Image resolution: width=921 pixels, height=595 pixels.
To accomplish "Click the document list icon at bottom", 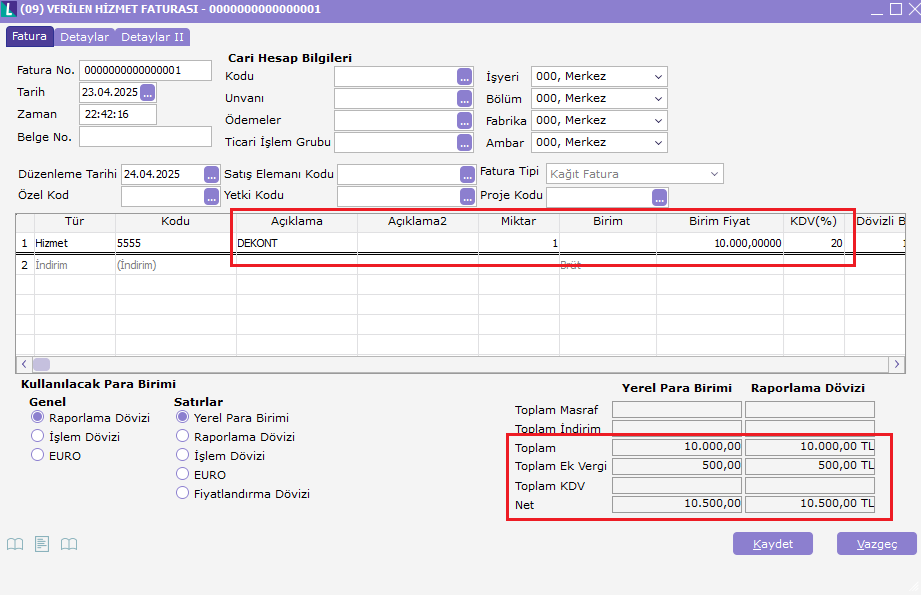I will [42, 544].
